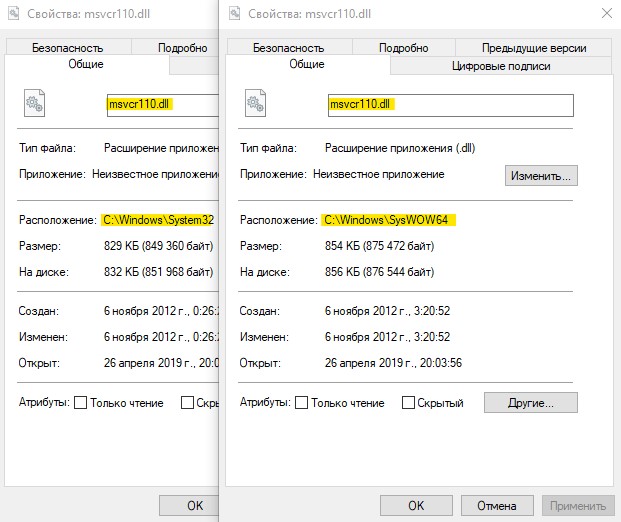The height and width of the screenshot is (522, 621).
Task: Confirm with OK in the right window
Action: (416, 505)
